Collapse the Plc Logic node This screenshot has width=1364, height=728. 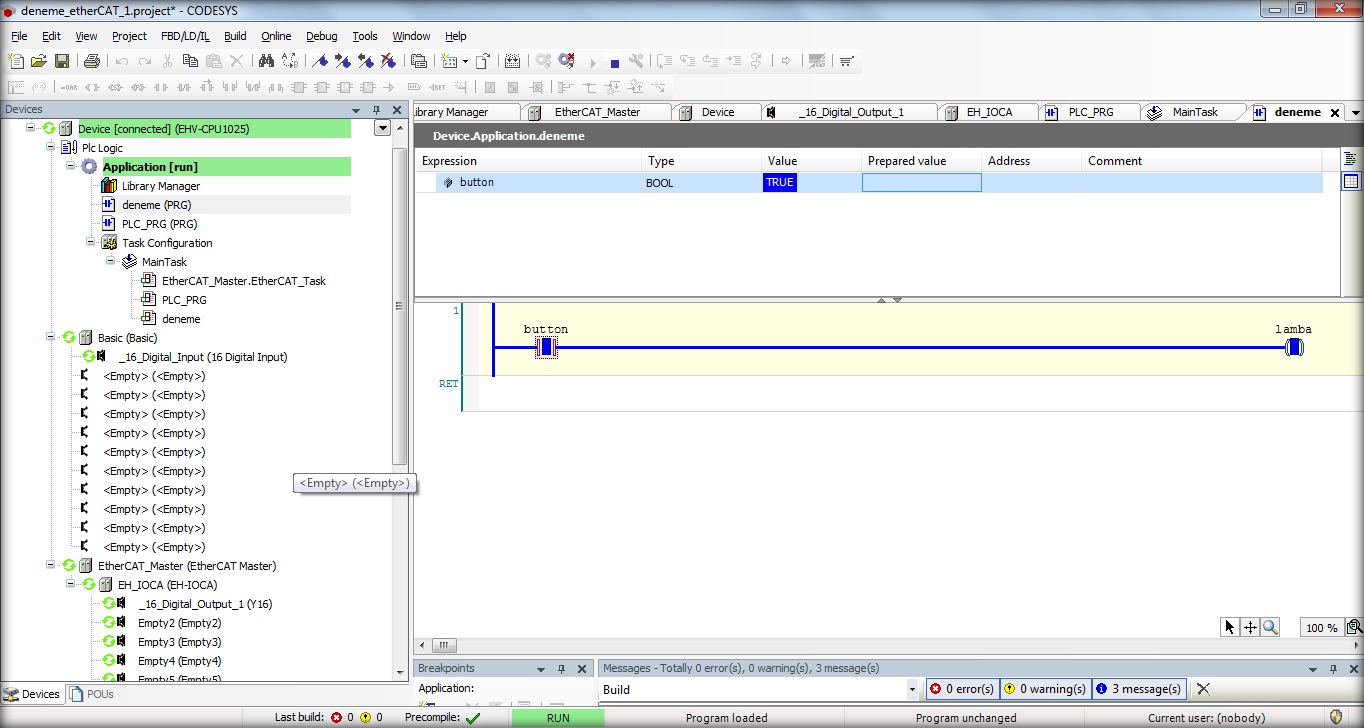pos(51,147)
